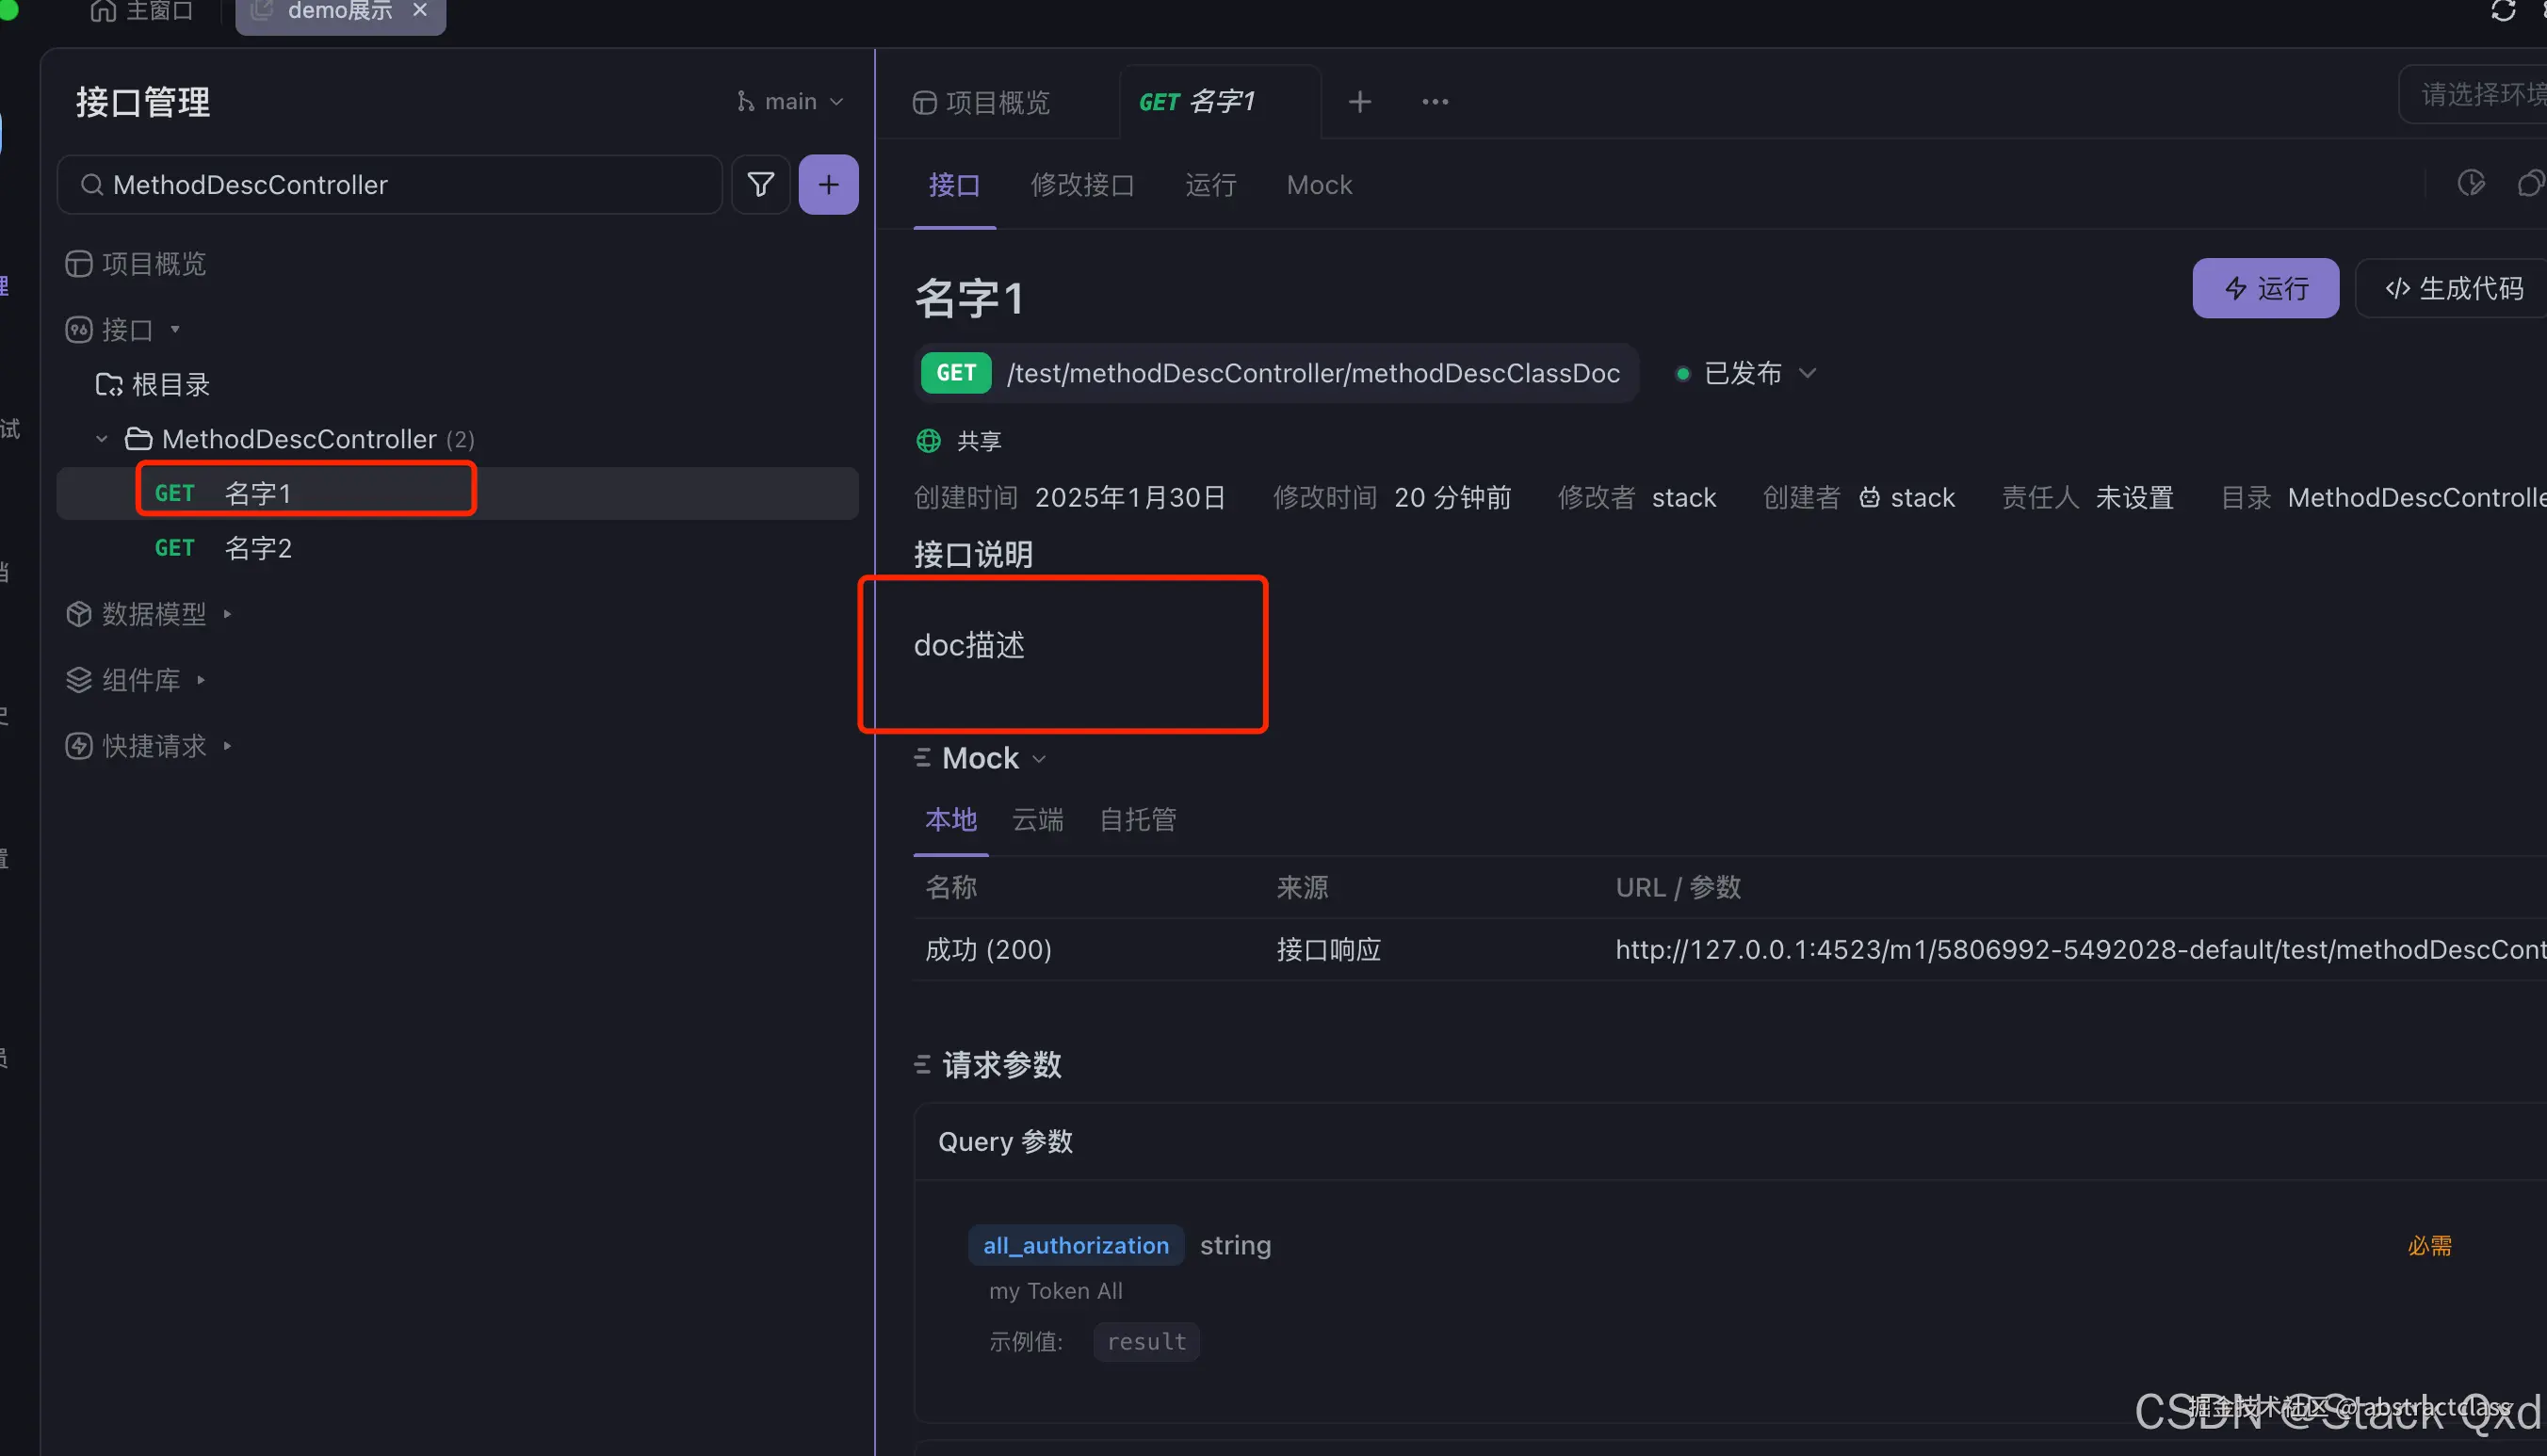The width and height of the screenshot is (2547, 1456).
Task: Collapse the Mock section chevron
Action: (1039, 759)
